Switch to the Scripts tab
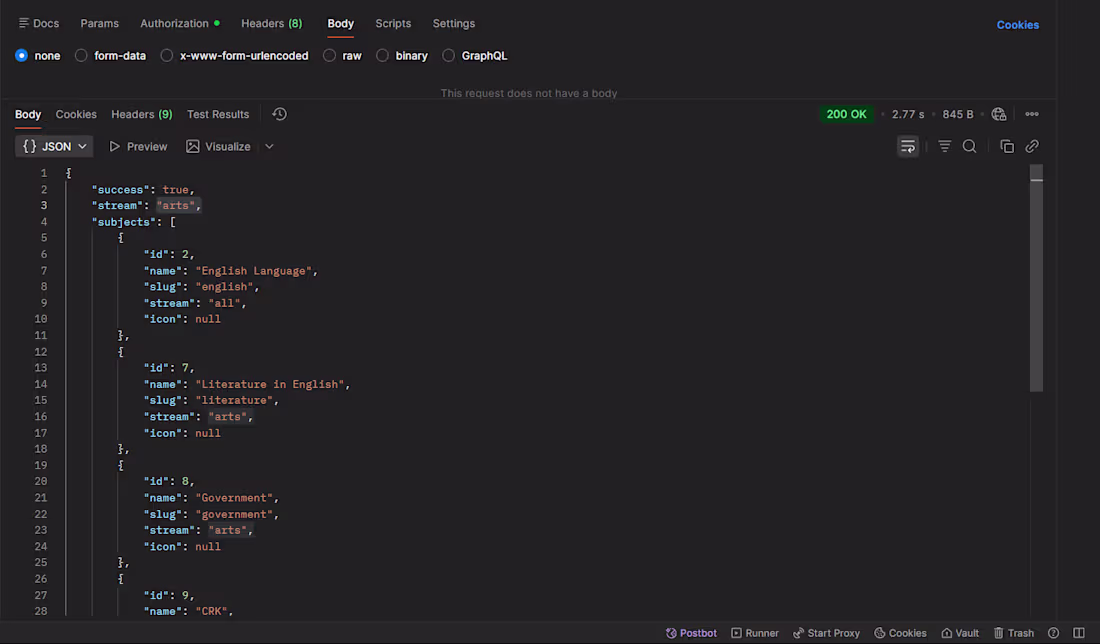1100x644 pixels. tap(393, 23)
